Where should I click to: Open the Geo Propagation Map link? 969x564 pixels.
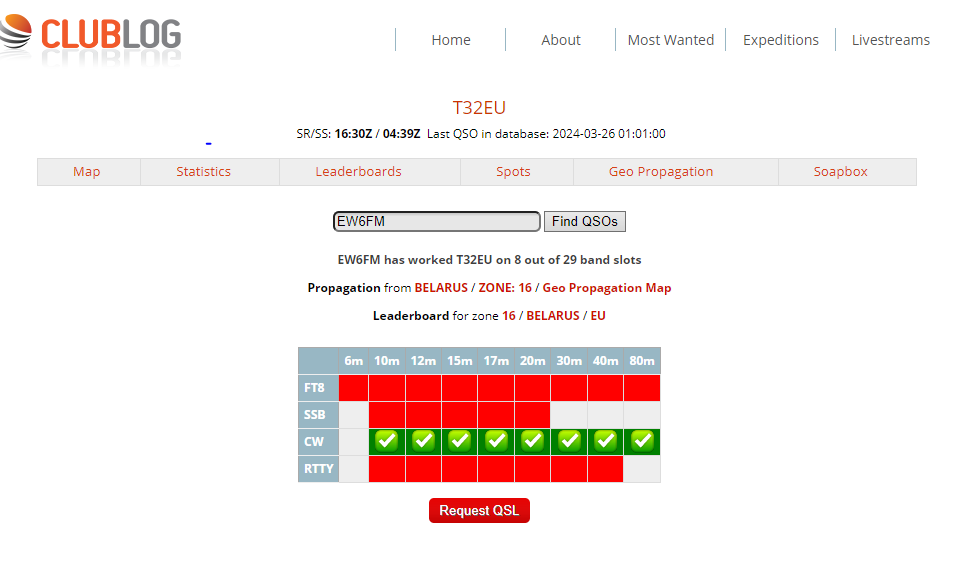(x=606, y=288)
